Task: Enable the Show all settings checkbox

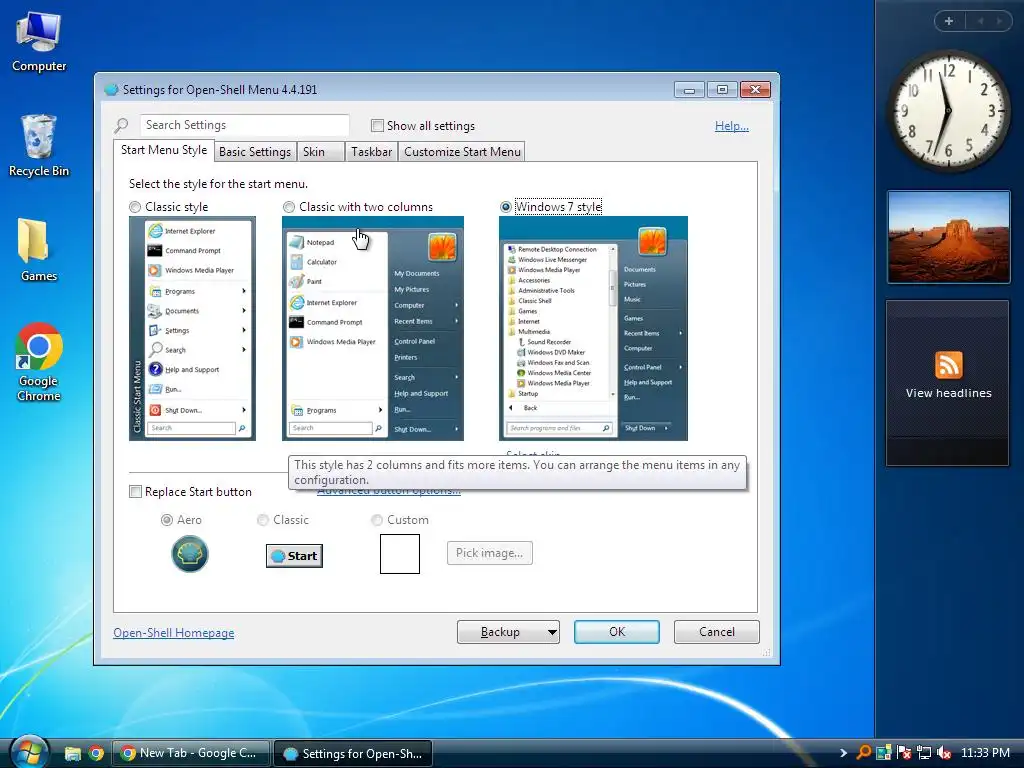Action: point(377,125)
